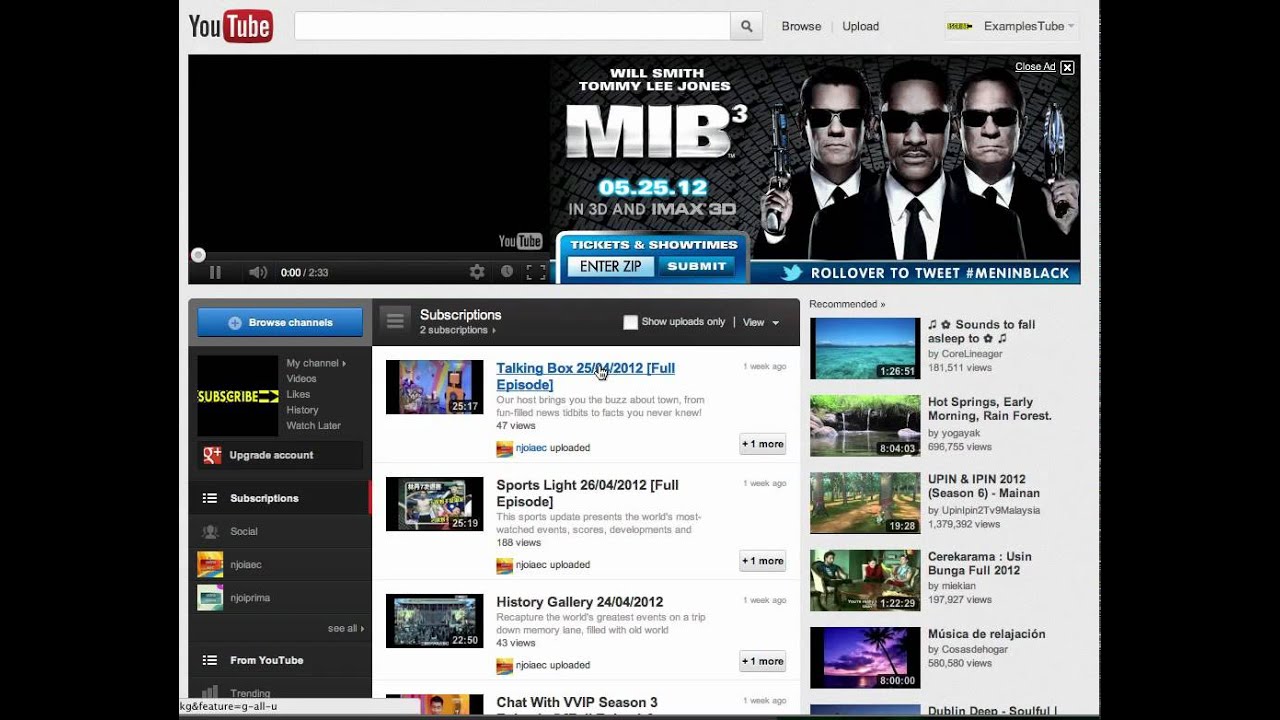This screenshot has height=720, width=1280.
Task: Open the Talking Box video thumbnail
Action: 434,387
